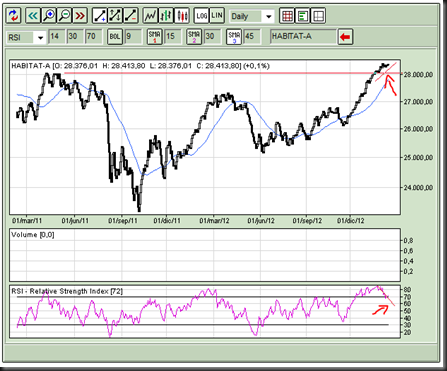Click the 01/dic/12 date label
The height and width of the screenshot is (371, 447).
[351, 221]
